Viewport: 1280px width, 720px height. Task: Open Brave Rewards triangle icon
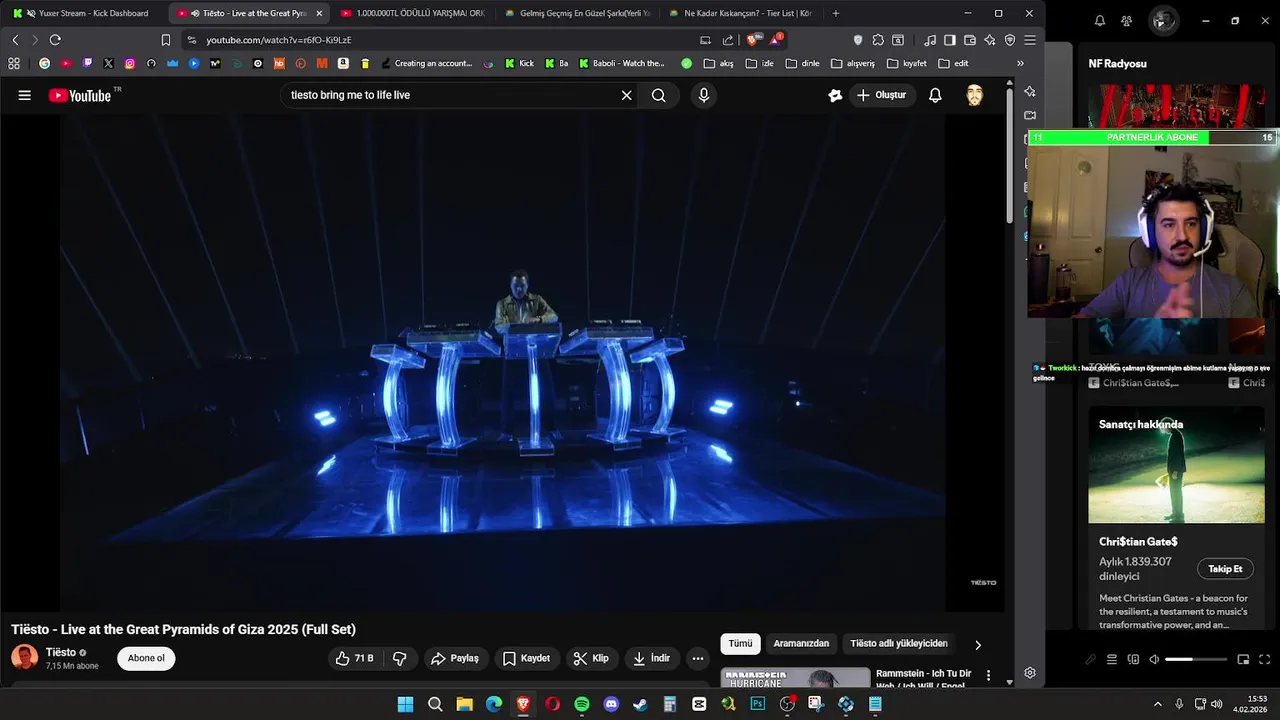[775, 40]
